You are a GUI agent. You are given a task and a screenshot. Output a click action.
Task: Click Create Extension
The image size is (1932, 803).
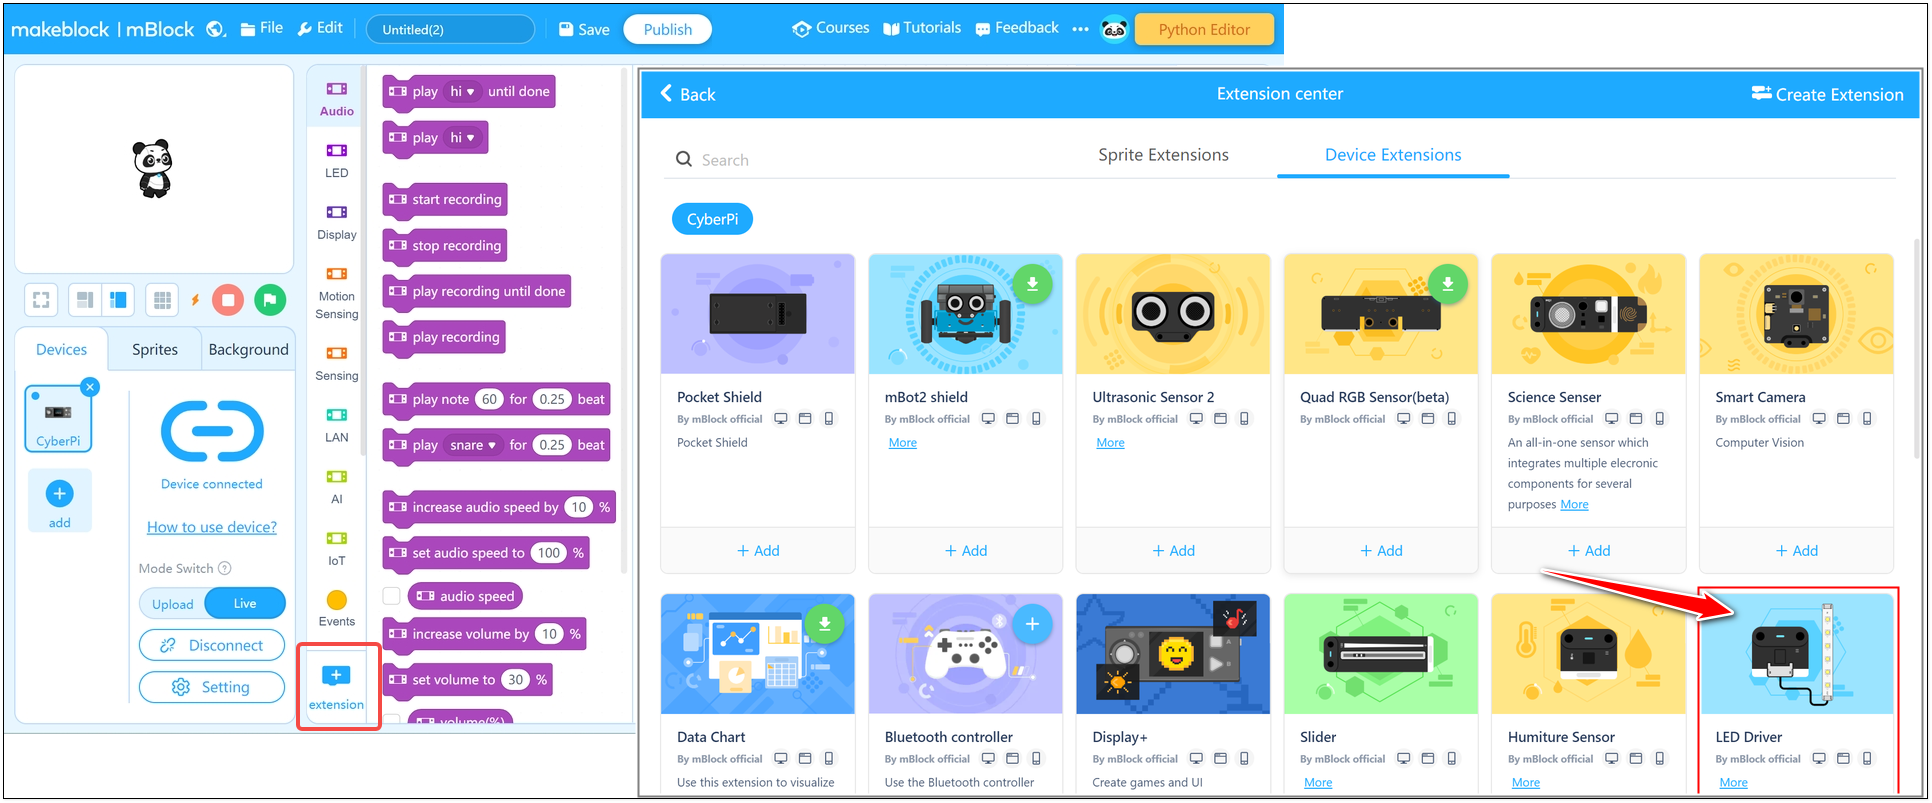pos(1828,94)
